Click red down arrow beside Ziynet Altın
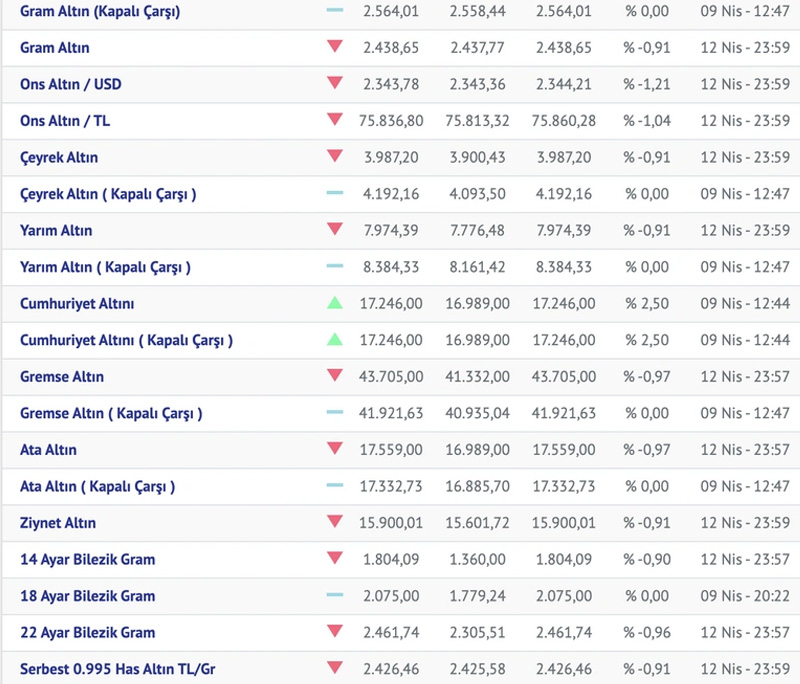800x684 pixels. pyautogui.click(x=334, y=522)
